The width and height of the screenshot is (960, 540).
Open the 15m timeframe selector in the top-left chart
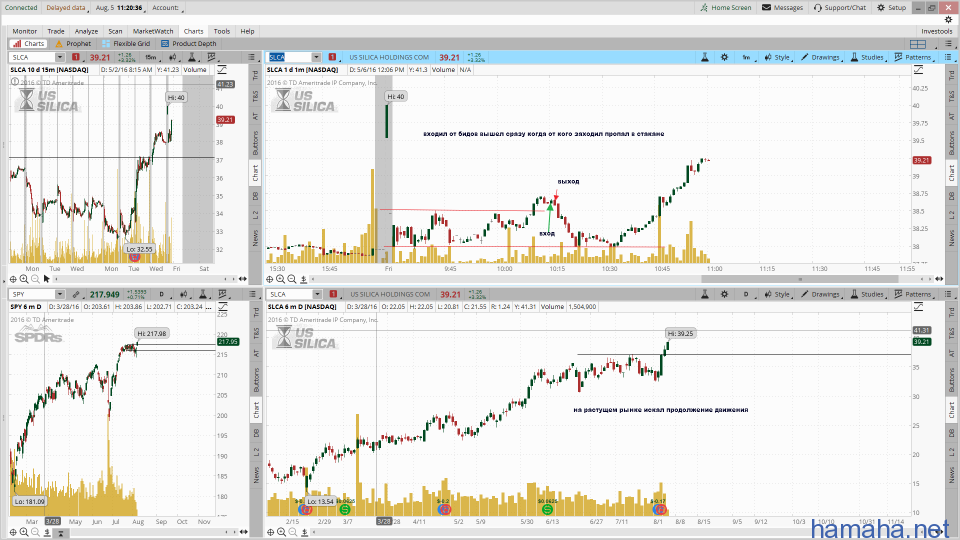coord(151,57)
